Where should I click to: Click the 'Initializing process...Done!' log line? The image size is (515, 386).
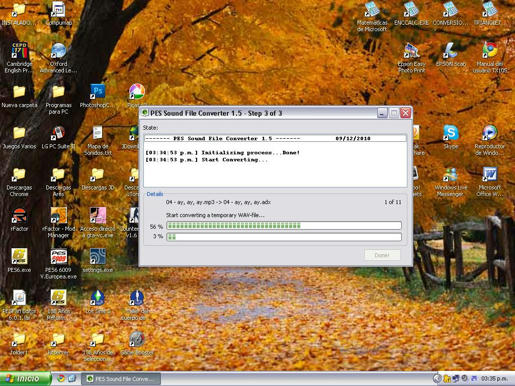coord(223,153)
